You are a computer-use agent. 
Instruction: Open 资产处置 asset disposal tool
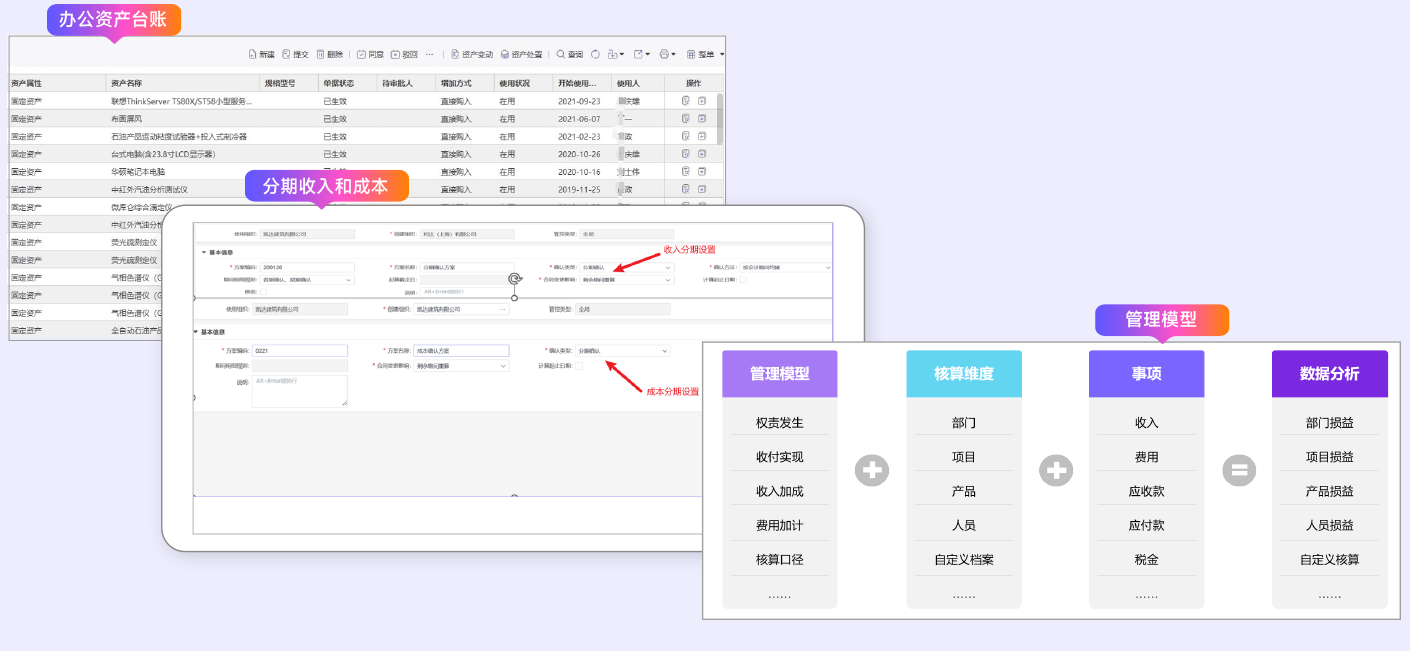pyautogui.click(x=521, y=54)
